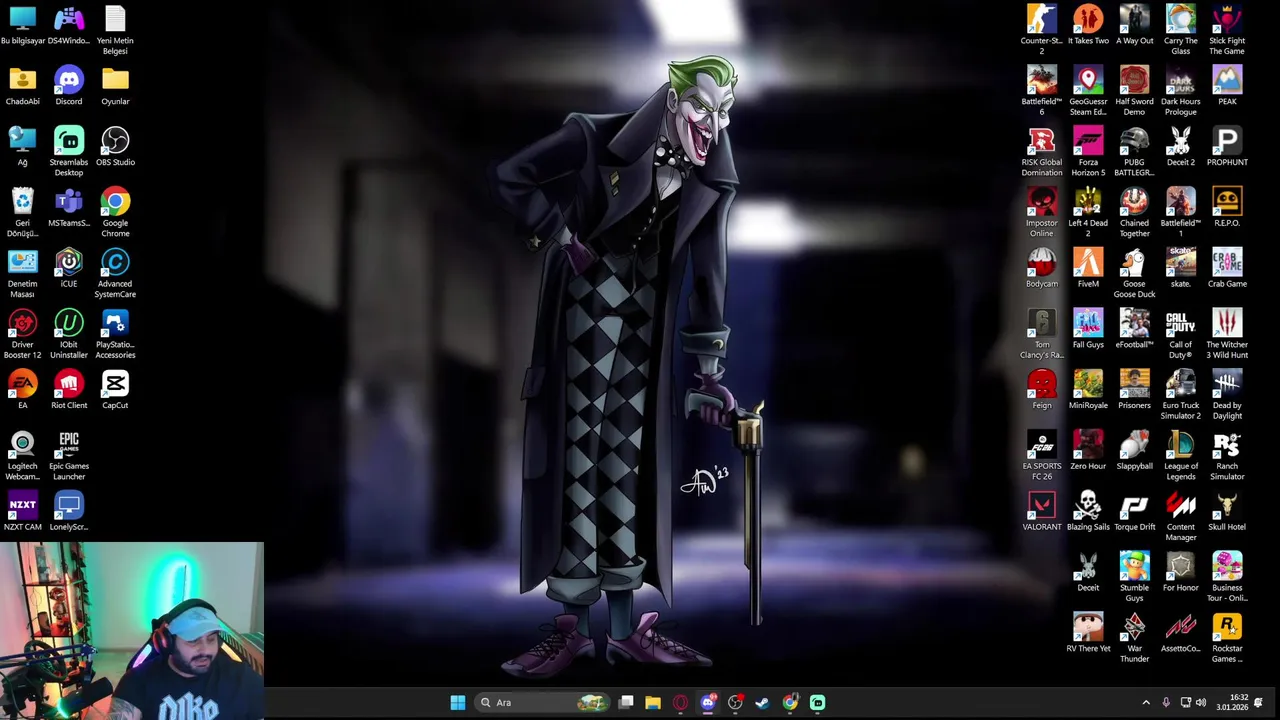Select the Euro Truck Simulator 2 icon
1280x720 pixels.
pos(1181,384)
